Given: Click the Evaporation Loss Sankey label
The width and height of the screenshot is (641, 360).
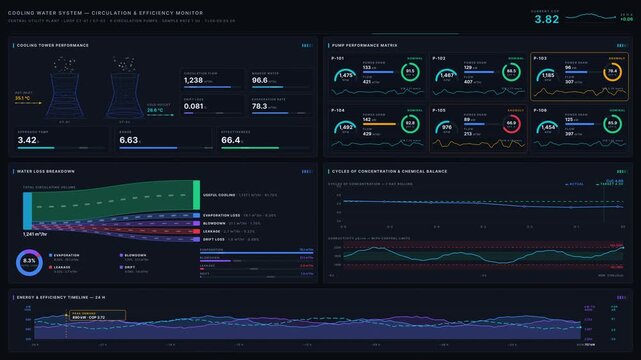Looking at the screenshot, I should point(222,215).
